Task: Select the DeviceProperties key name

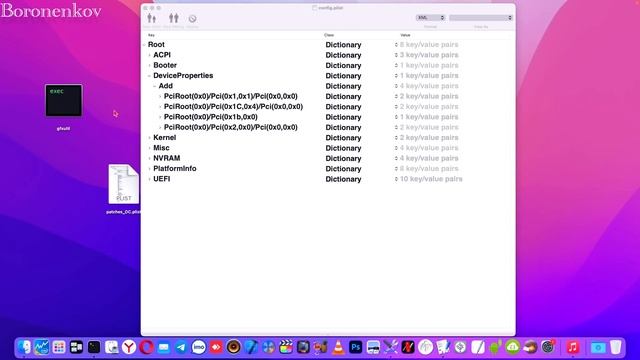Action: tap(183, 76)
